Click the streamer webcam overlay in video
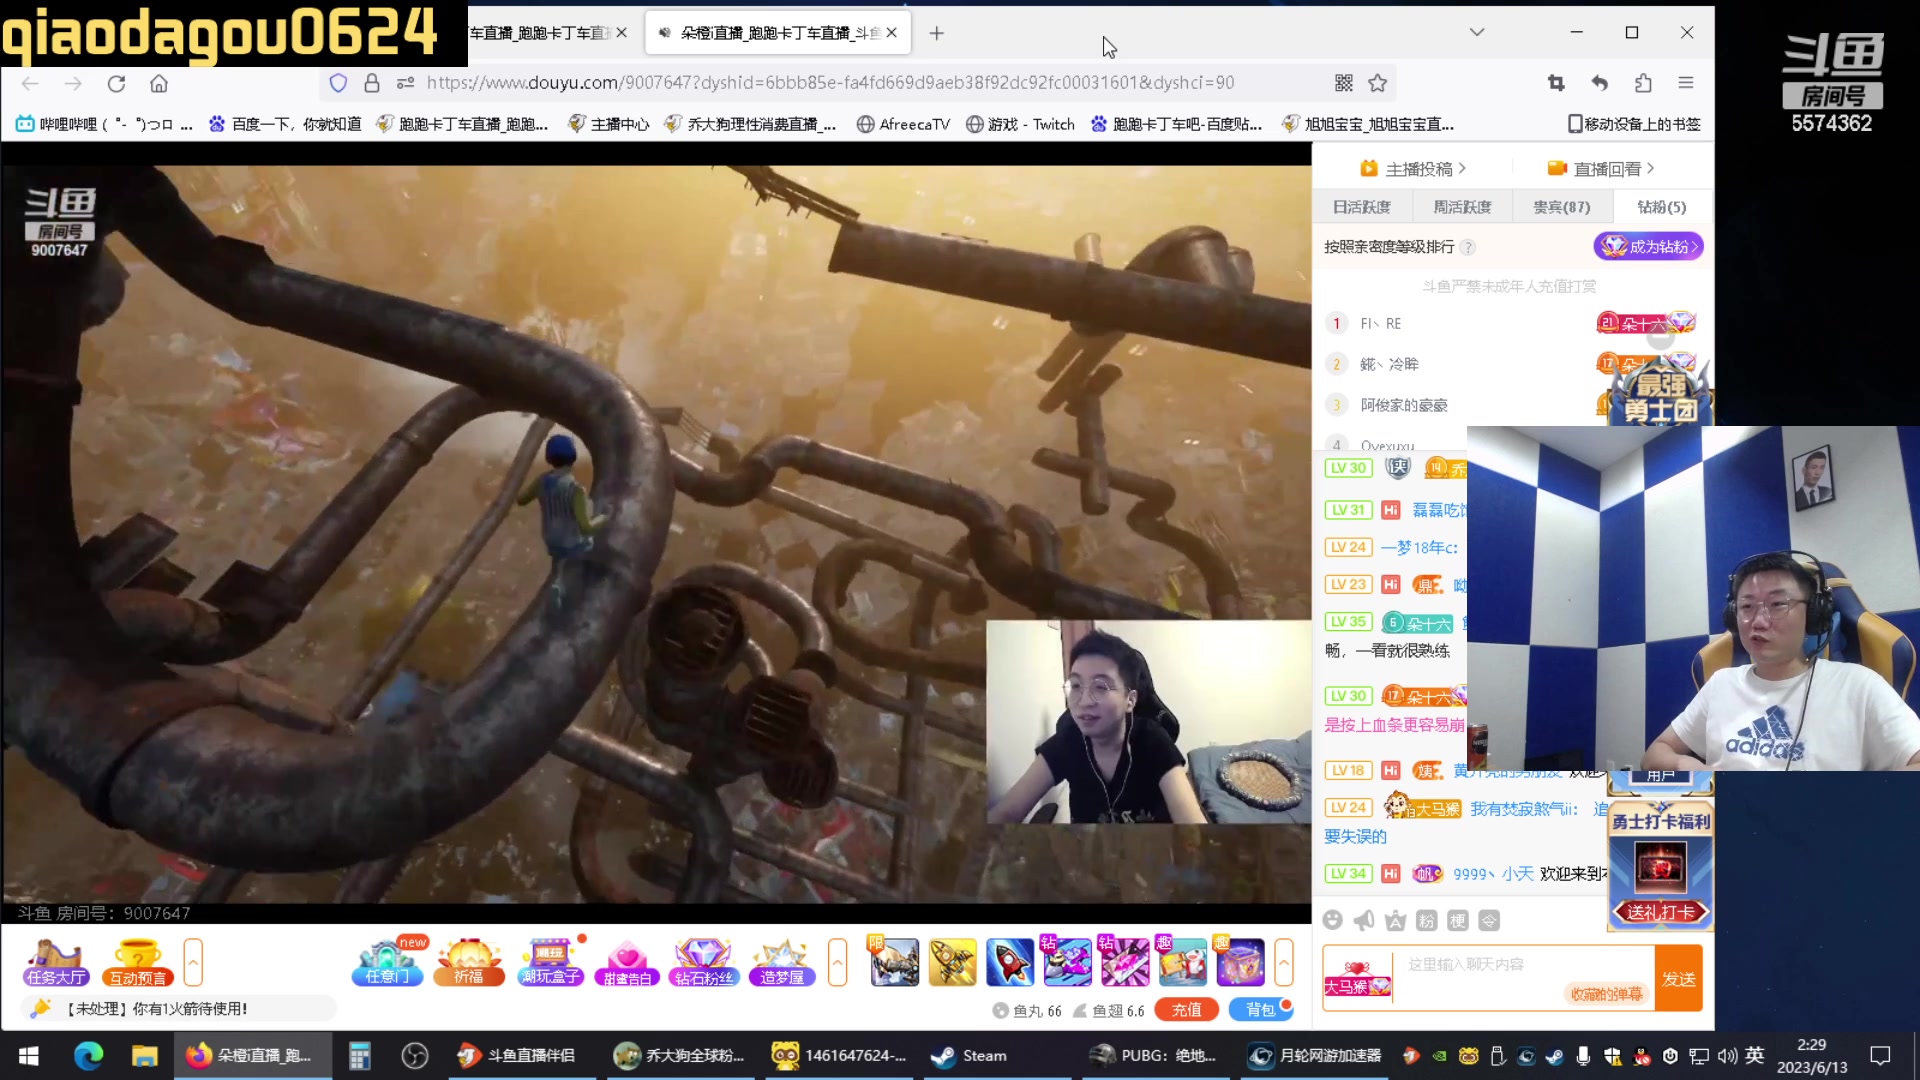Viewport: 1920px width, 1080px height. pyautogui.click(x=1148, y=722)
